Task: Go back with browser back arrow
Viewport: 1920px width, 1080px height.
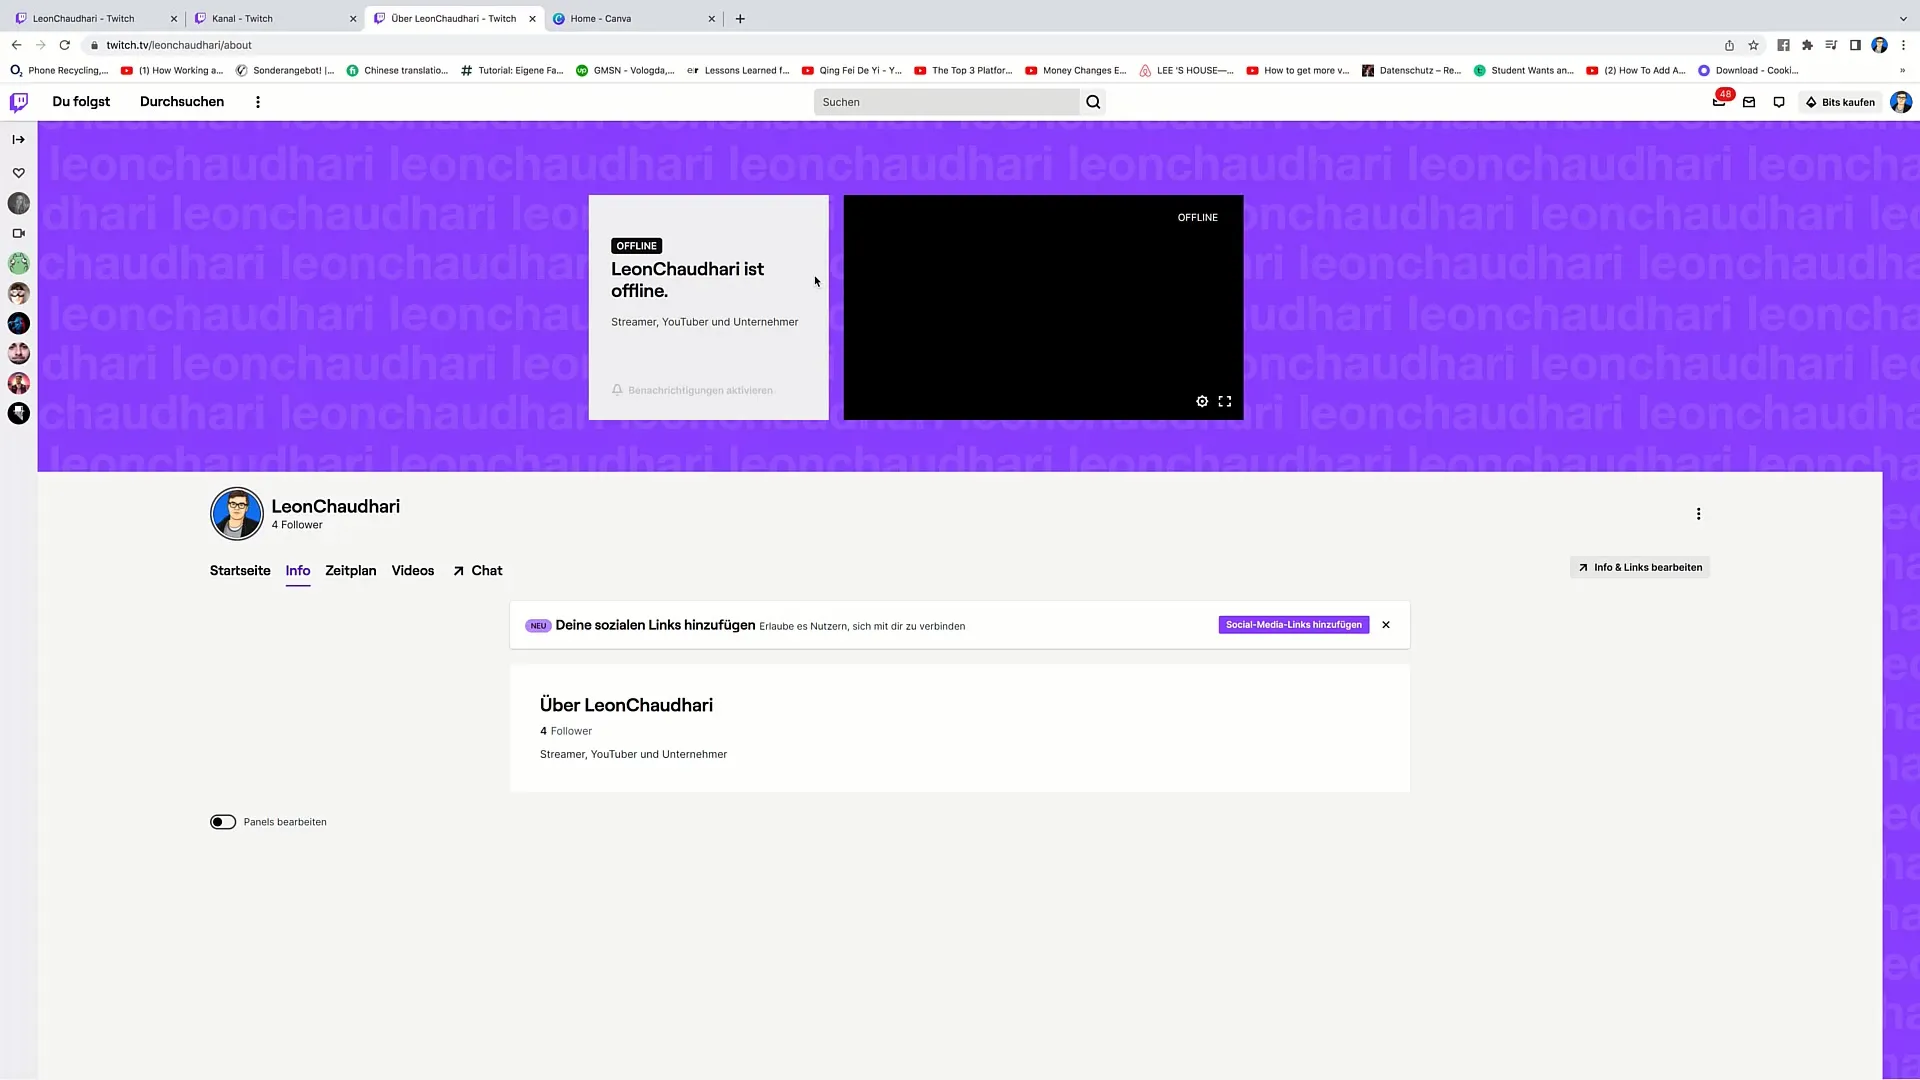Action: tap(16, 45)
